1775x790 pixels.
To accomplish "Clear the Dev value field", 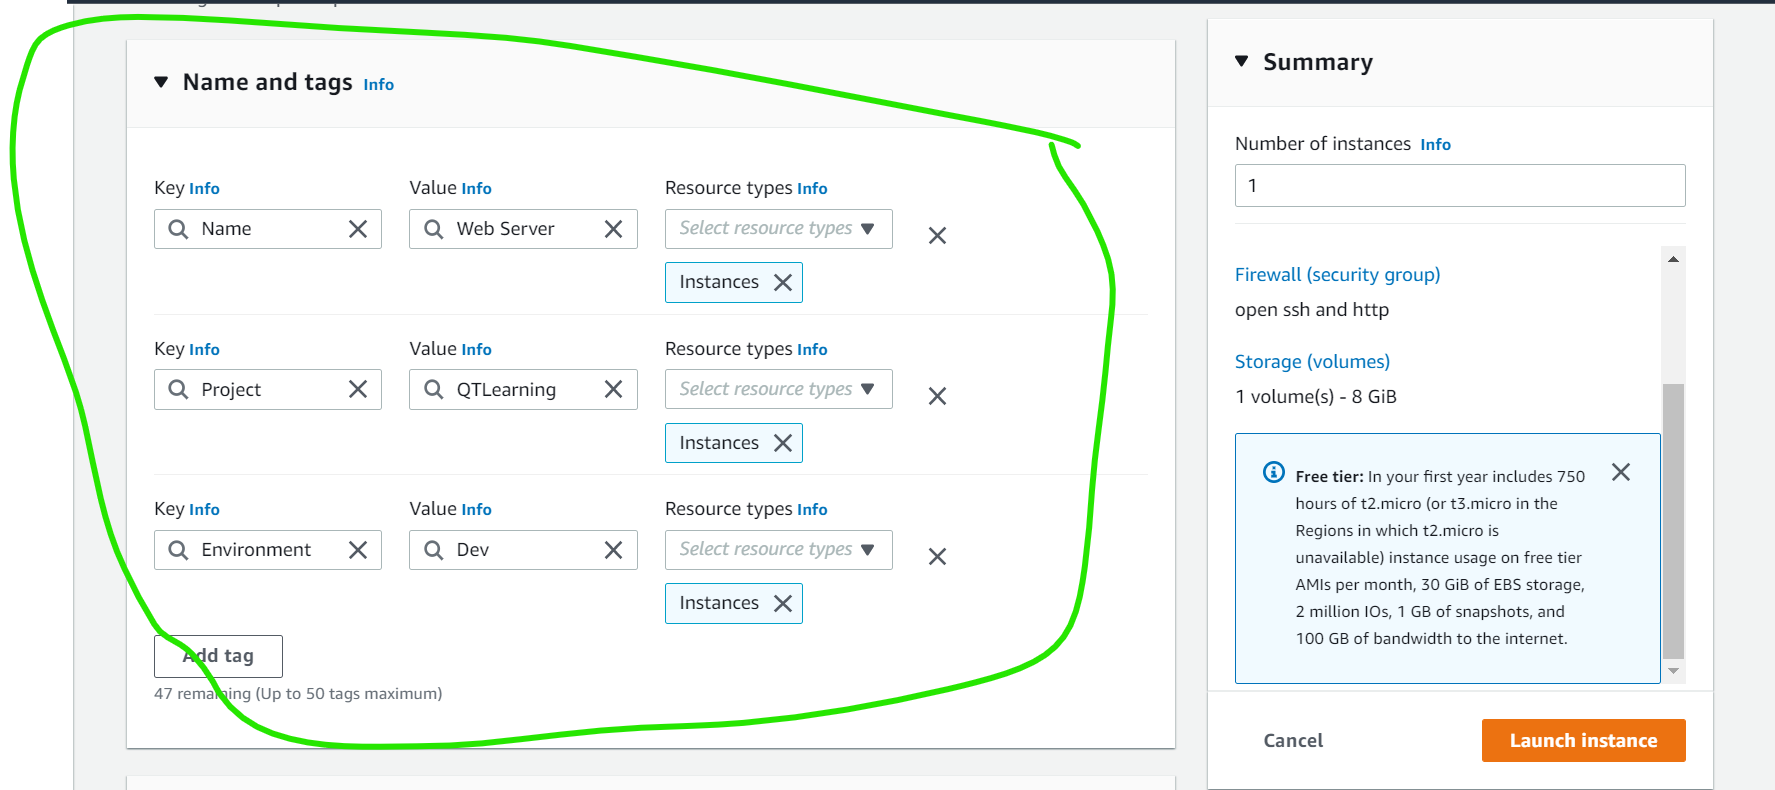I will point(613,550).
